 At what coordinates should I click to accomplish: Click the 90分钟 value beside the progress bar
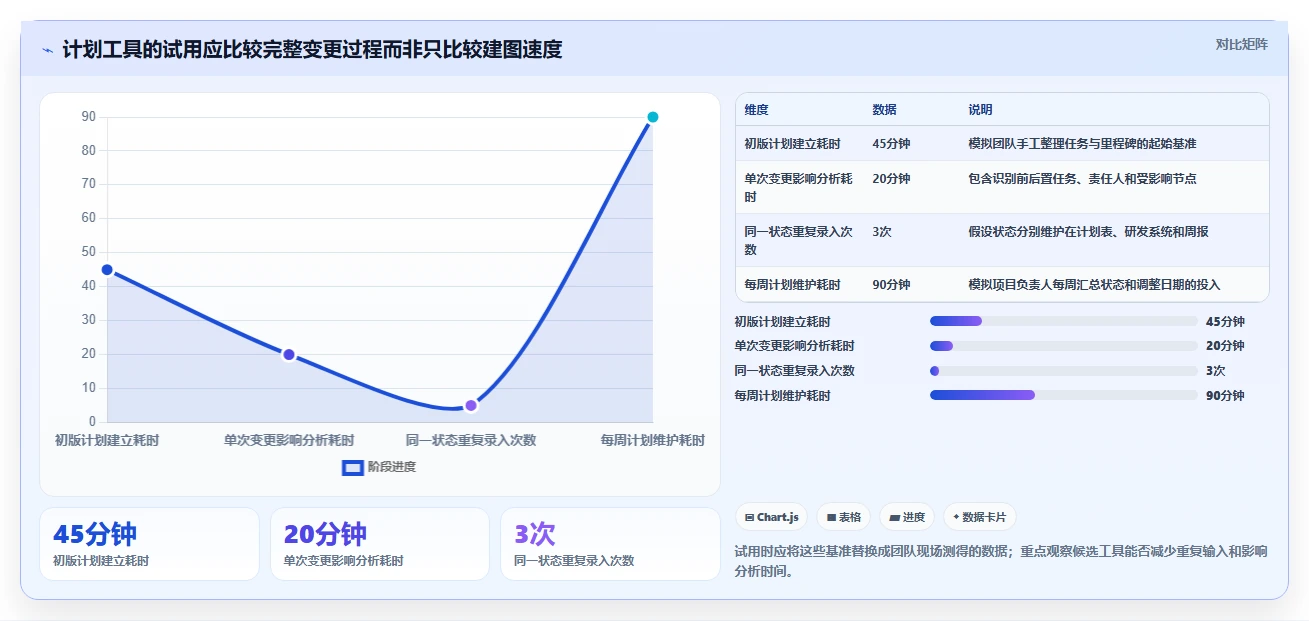[x=1225, y=396]
